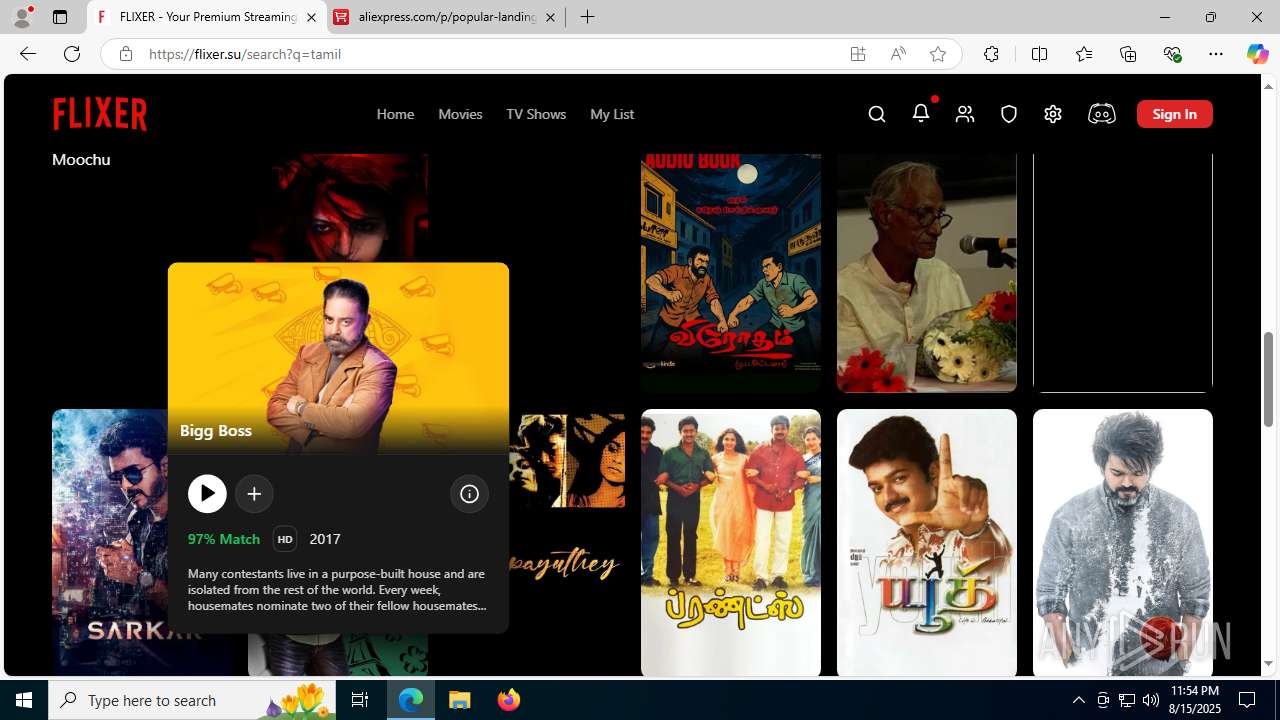The image size is (1280, 720).
Task: Click the Moochu title text
Action: click(81, 159)
